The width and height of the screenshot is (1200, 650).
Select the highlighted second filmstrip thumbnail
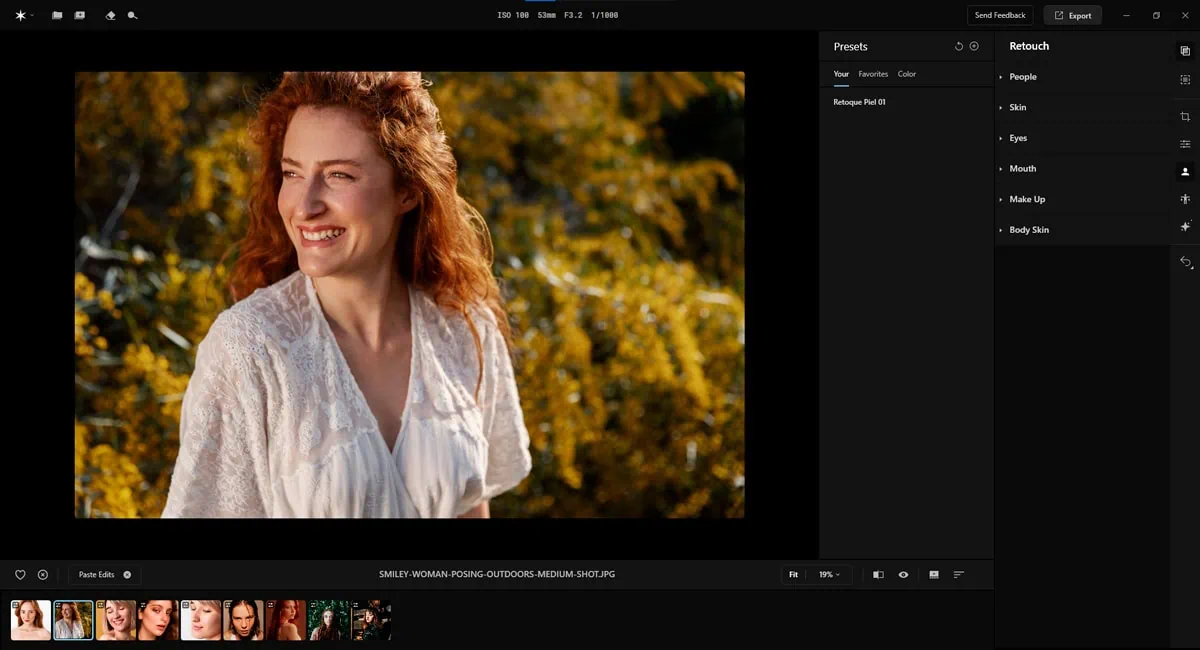(x=73, y=620)
